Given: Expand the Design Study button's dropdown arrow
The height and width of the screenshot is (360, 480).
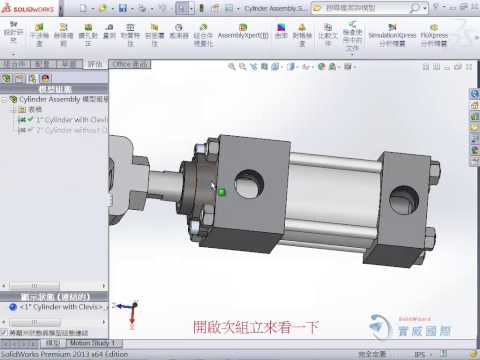Looking at the screenshot, I should 13,54.
